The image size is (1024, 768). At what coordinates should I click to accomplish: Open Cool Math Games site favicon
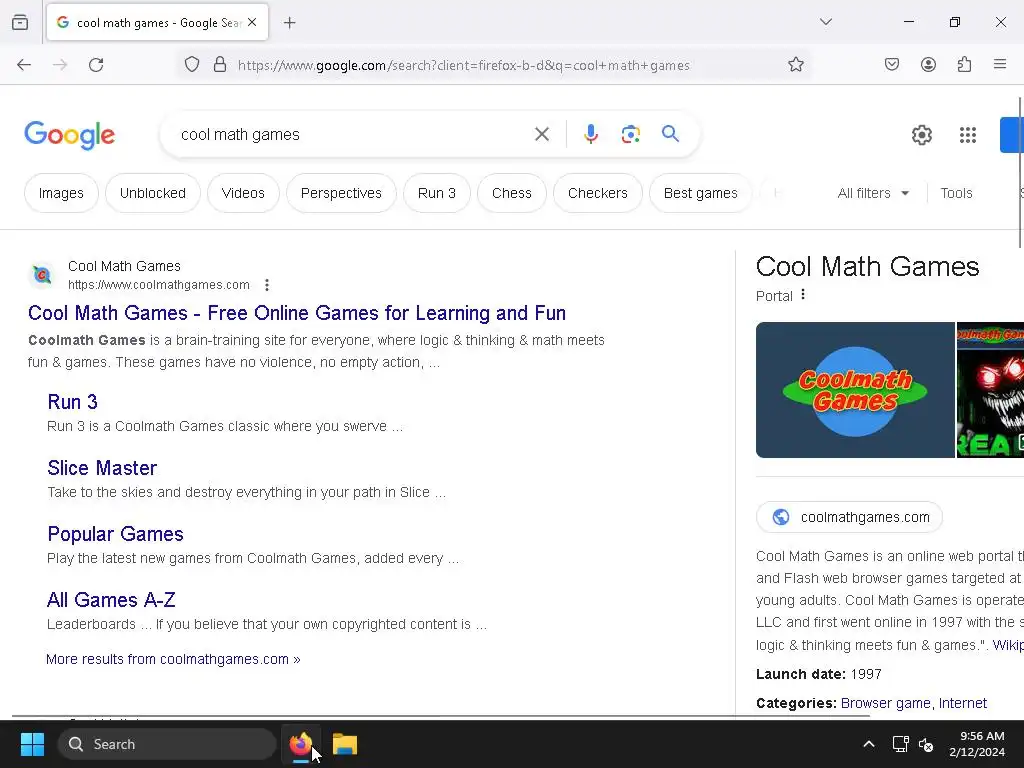click(x=42, y=275)
